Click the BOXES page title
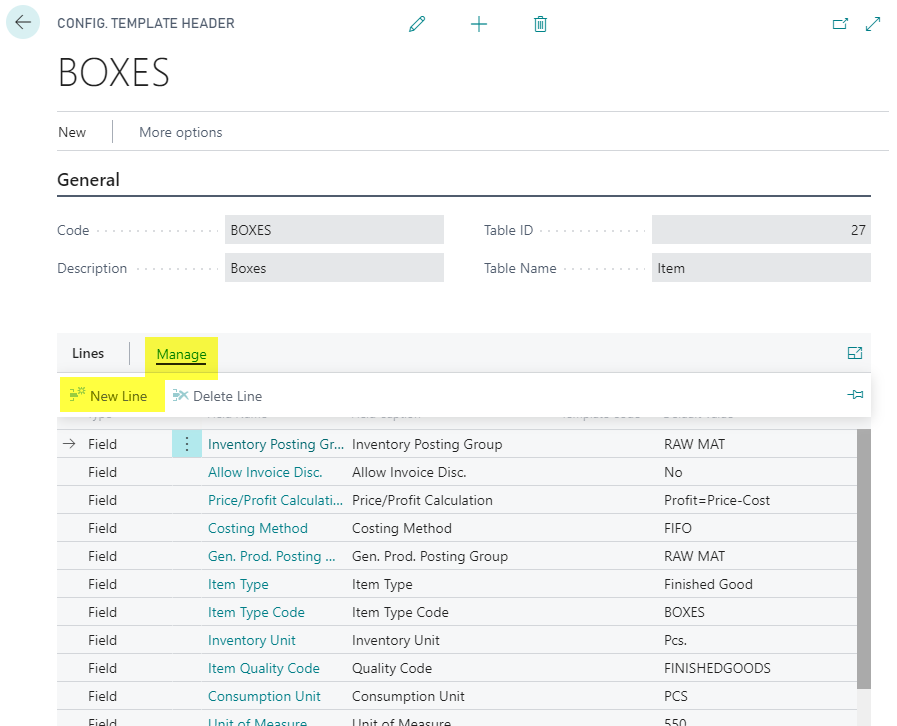The width and height of the screenshot is (897, 726). coord(114,73)
